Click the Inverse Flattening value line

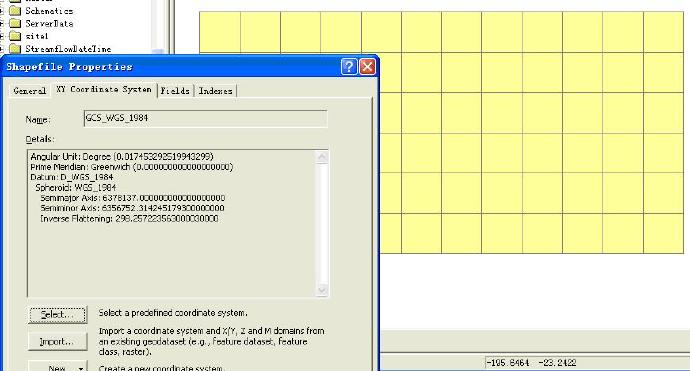[x=129, y=219]
